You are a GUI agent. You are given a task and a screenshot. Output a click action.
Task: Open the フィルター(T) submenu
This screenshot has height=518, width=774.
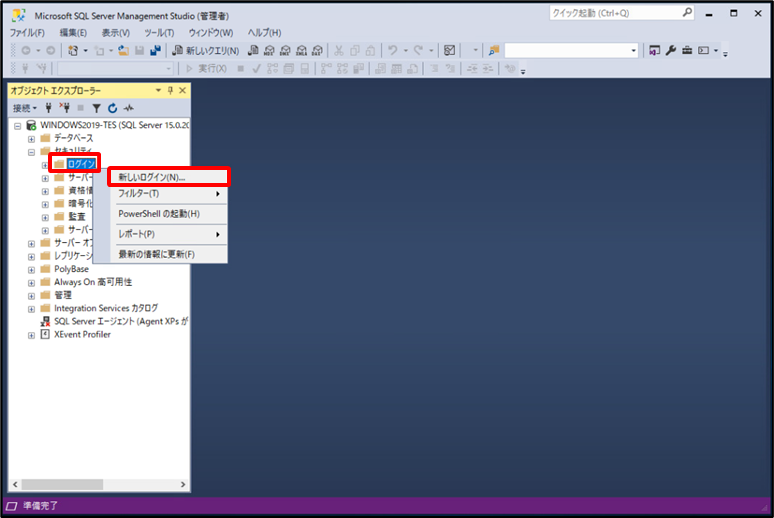(168, 194)
